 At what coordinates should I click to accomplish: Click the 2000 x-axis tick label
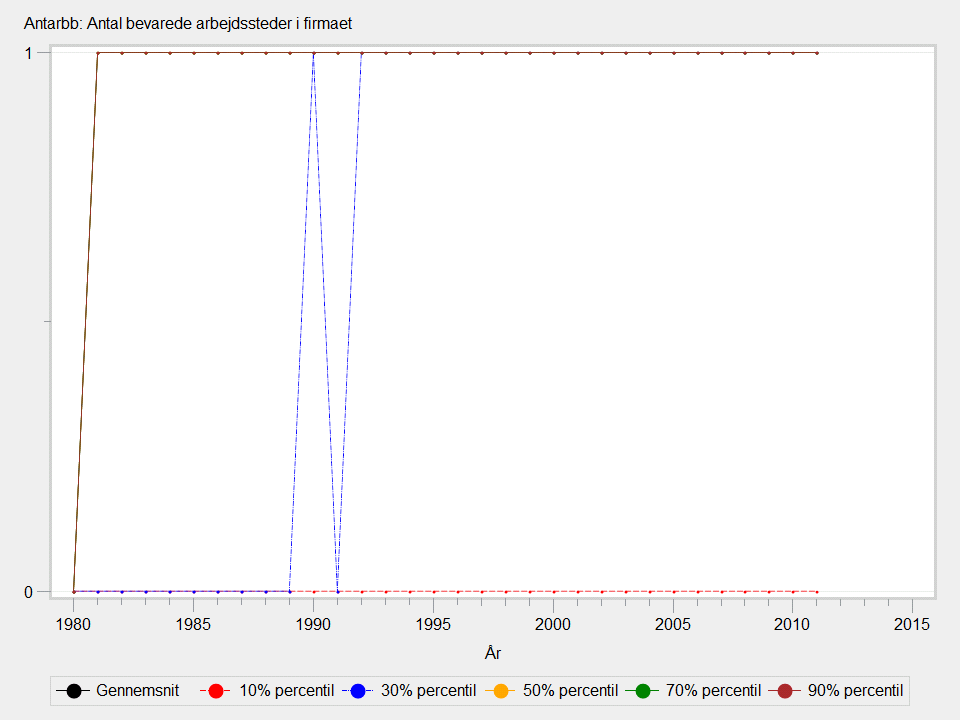(553, 624)
